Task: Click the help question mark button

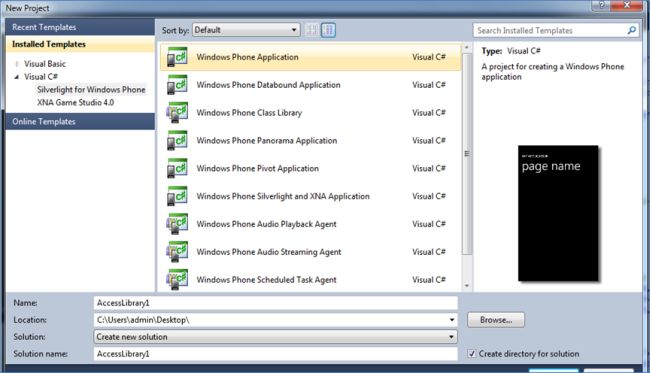Action: [601, 5]
